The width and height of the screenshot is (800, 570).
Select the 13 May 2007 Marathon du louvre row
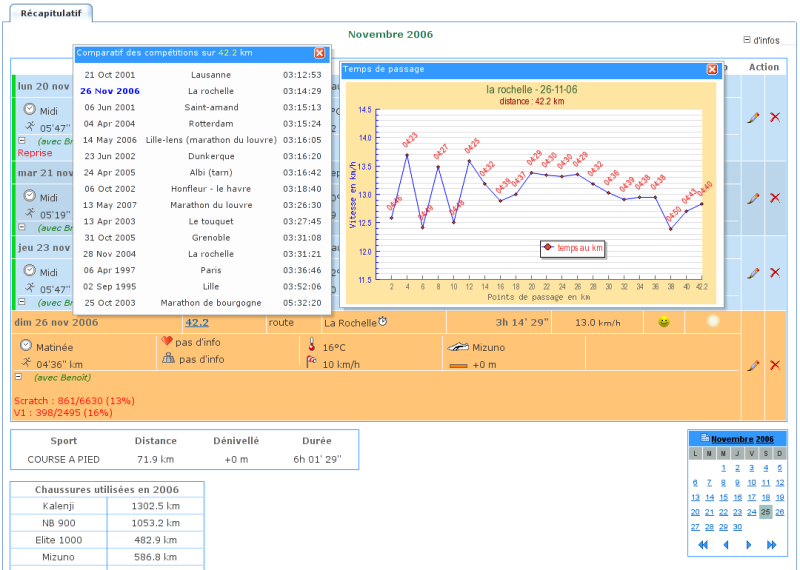(x=203, y=205)
